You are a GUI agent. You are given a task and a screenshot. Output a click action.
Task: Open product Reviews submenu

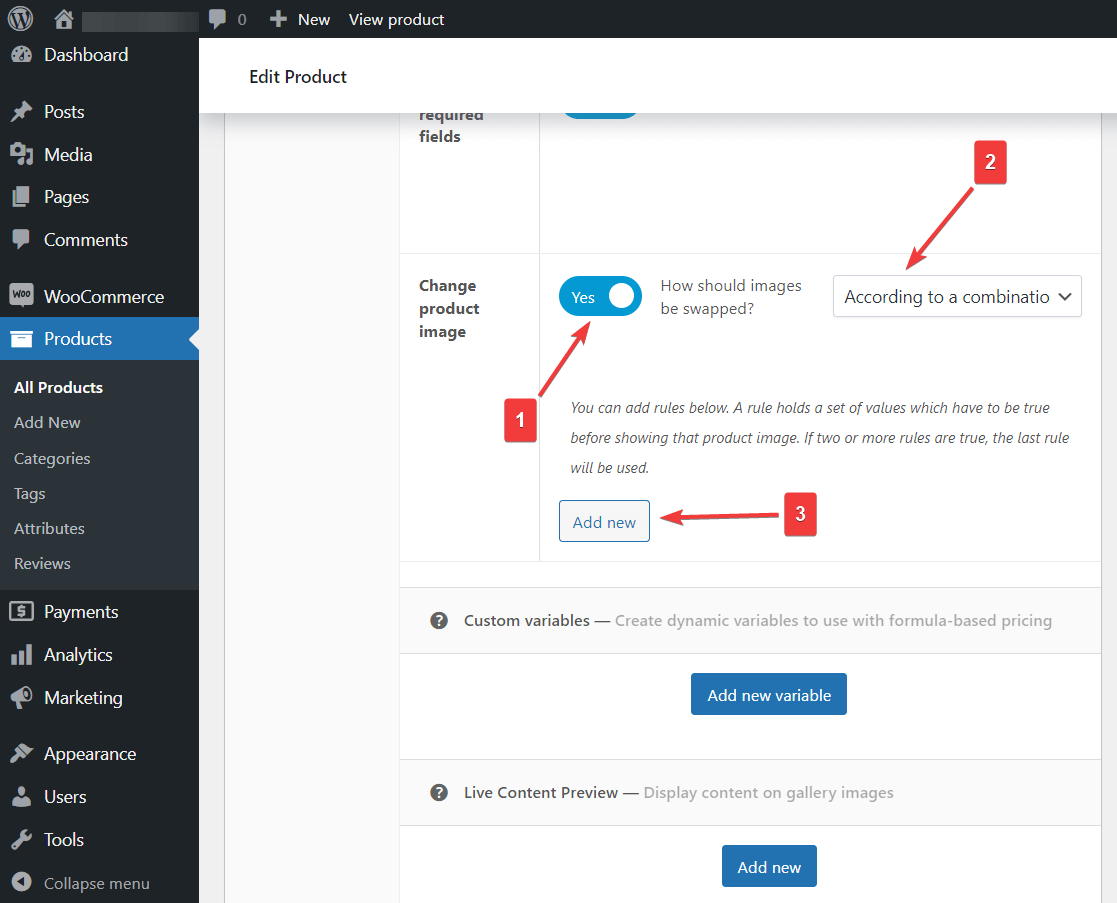pyautogui.click(x=42, y=563)
